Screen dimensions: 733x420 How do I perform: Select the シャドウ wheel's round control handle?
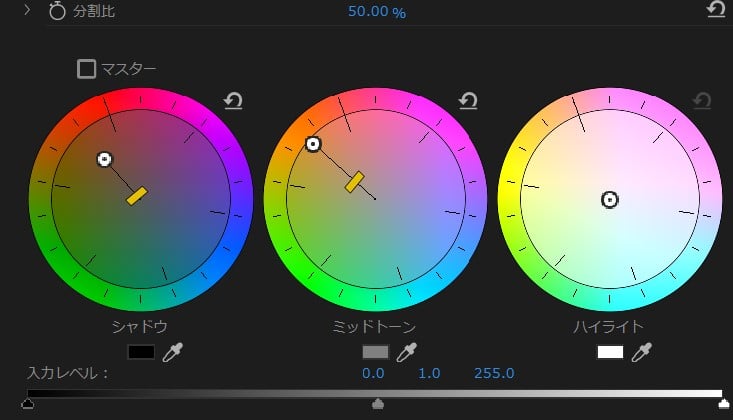click(x=105, y=159)
